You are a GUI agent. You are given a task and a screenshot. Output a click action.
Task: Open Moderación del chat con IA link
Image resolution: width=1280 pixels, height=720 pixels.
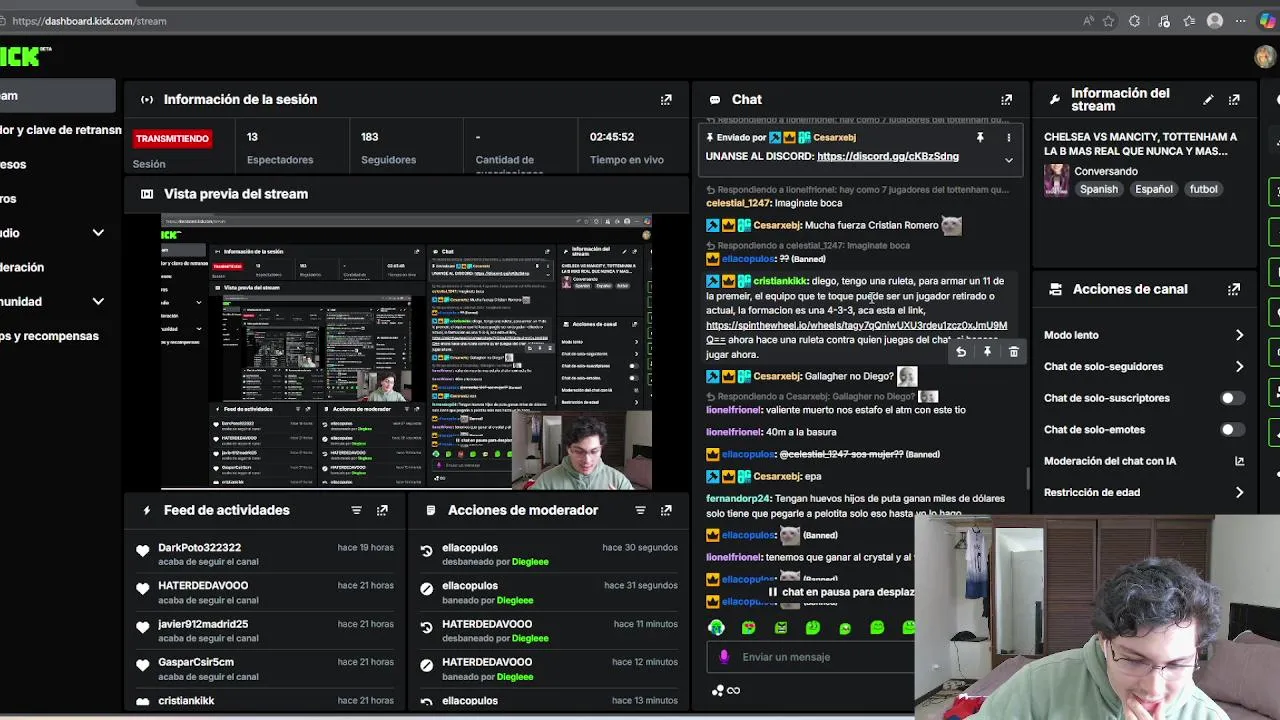point(1144,461)
